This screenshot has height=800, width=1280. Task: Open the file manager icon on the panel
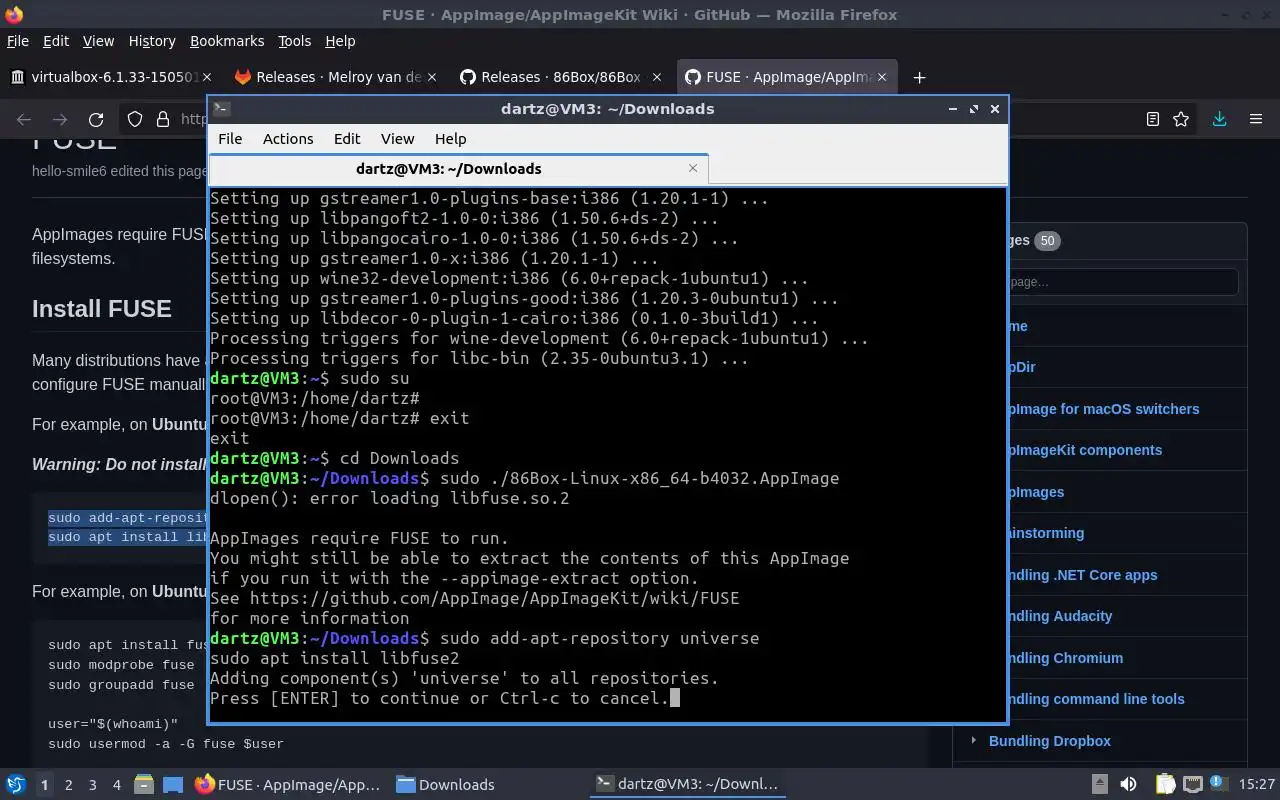(x=143, y=784)
